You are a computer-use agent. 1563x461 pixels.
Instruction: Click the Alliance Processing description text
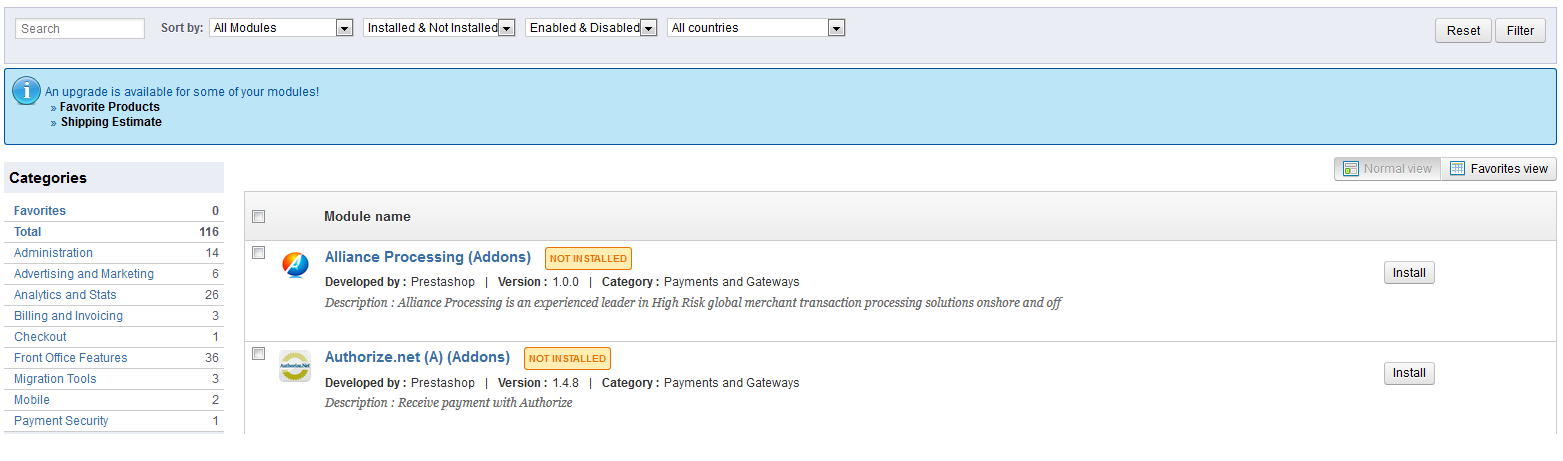[693, 303]
